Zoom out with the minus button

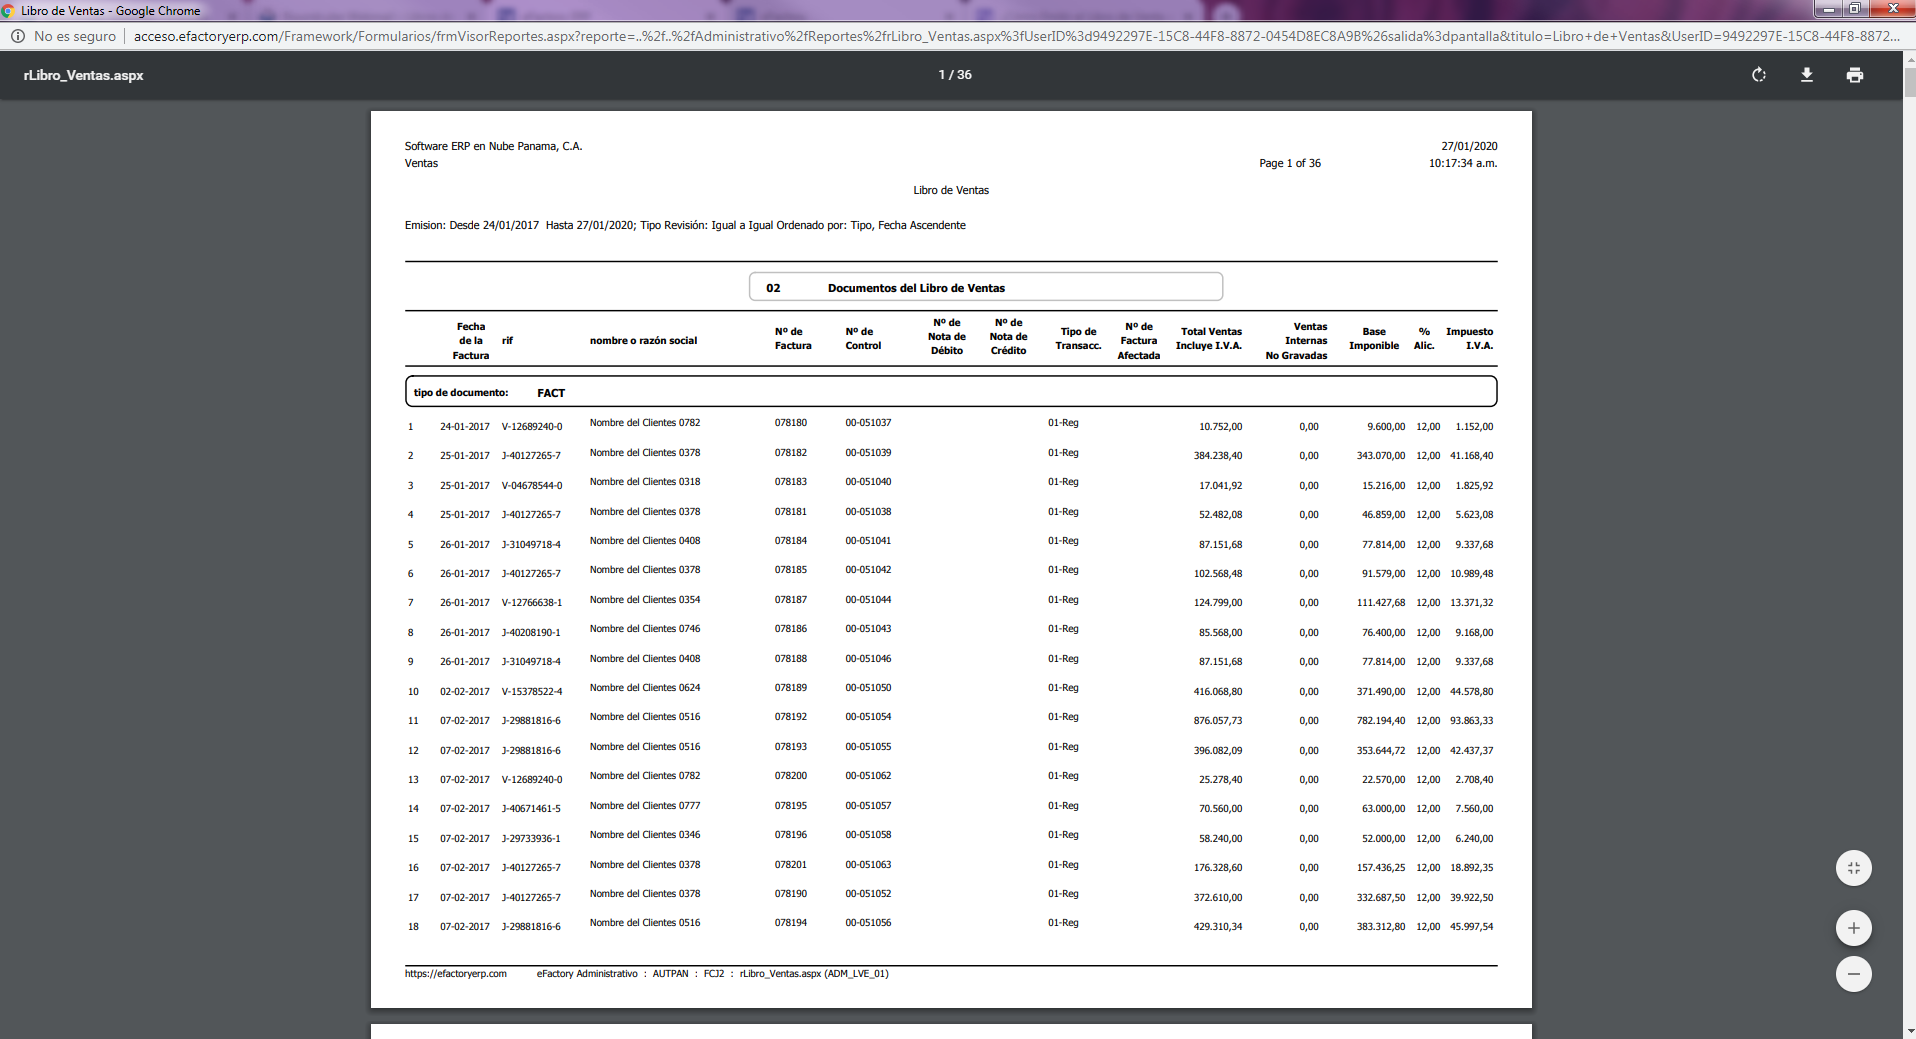point(1853,974)
